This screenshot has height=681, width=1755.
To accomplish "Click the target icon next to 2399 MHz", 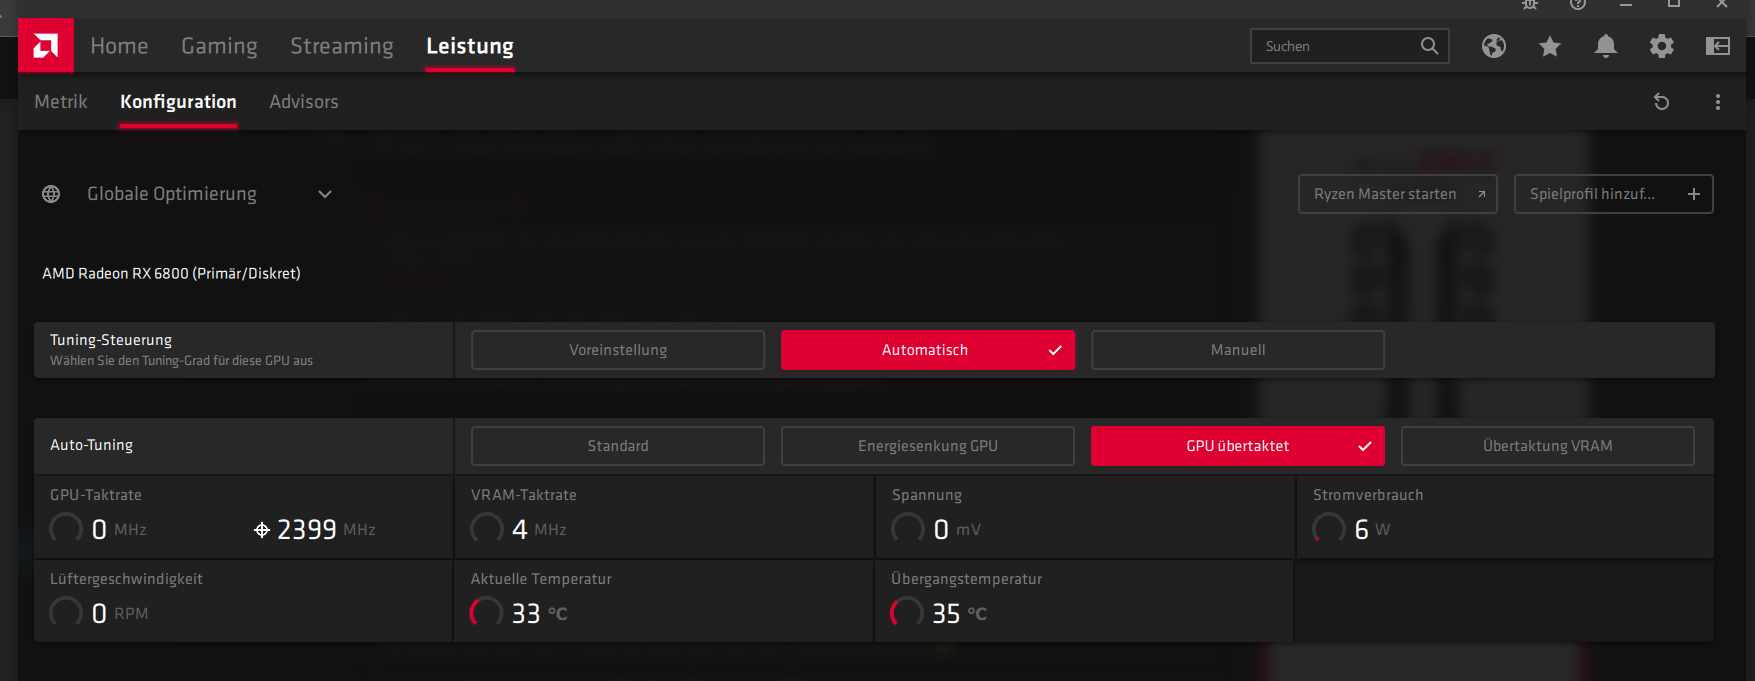I will [x=262, y=530].
